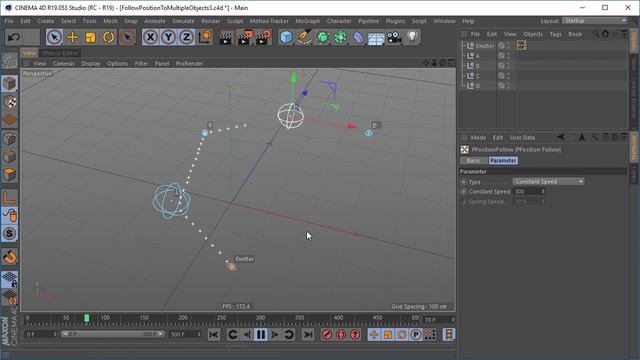
Task: Click Emitter label in viewport
Action: [x=244, y=259]
